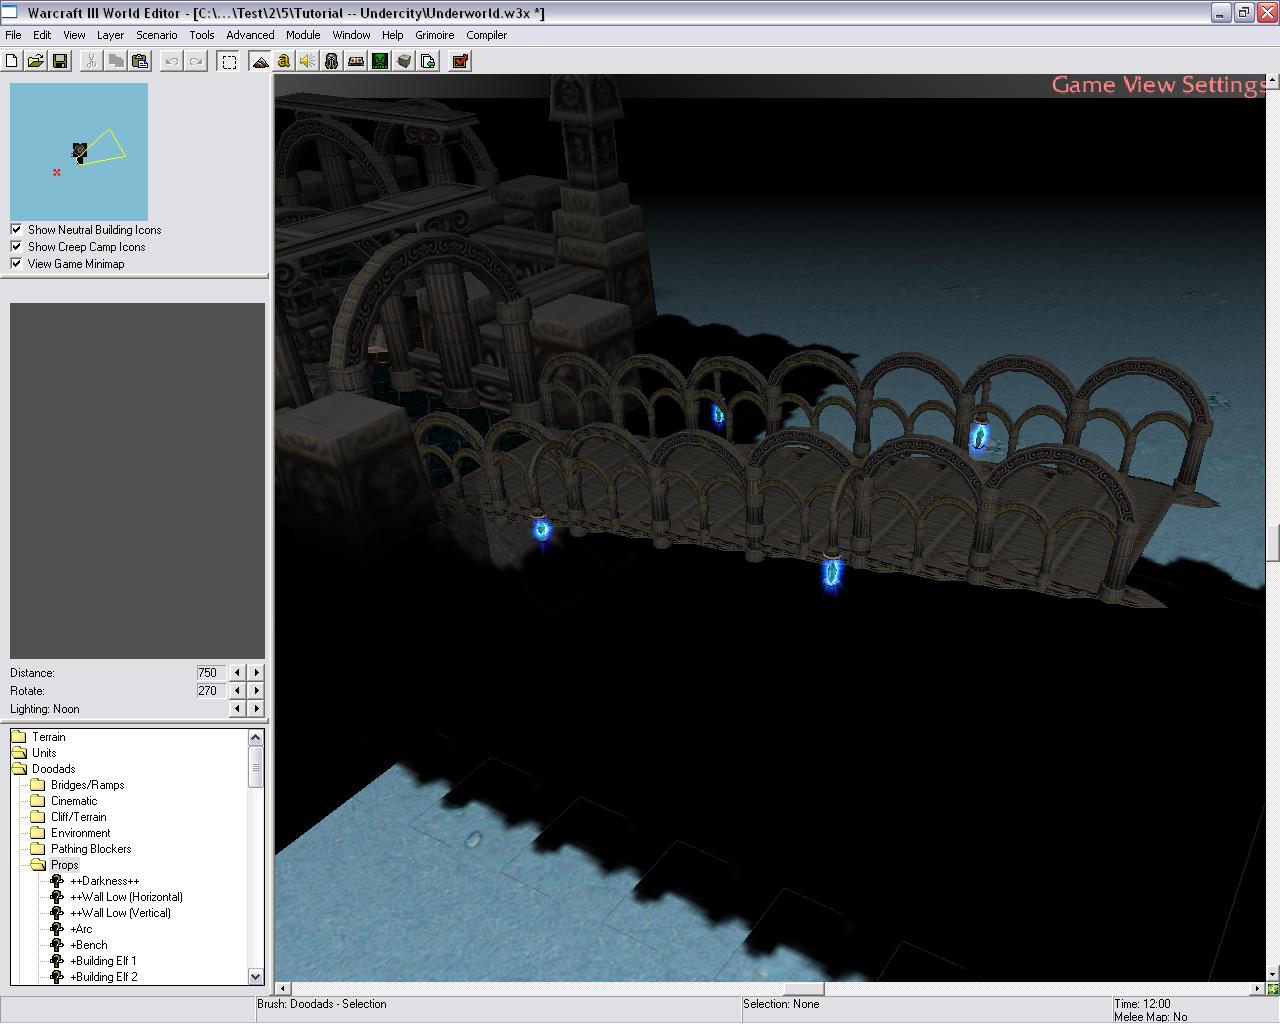
Task: Open the Grimoire menu
Action: [435, 35]
